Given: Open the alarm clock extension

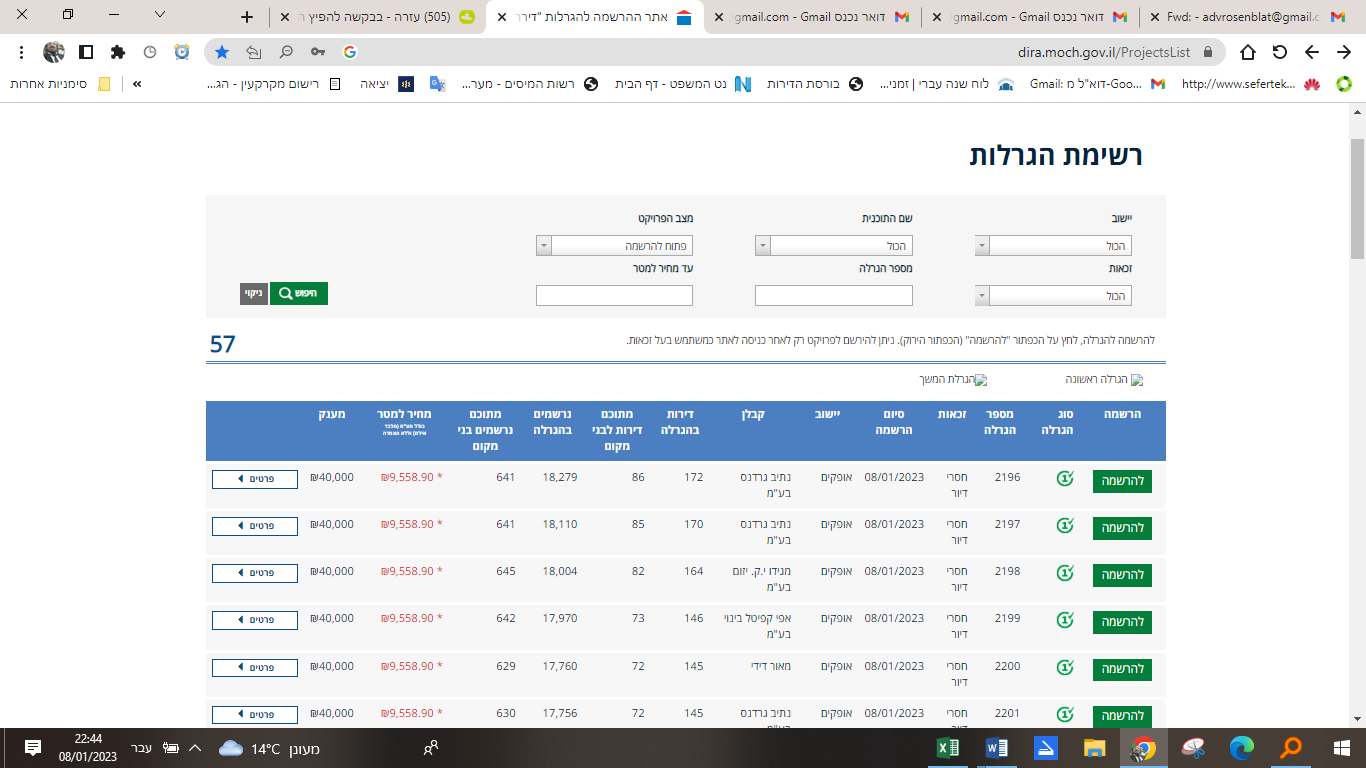Looking at the screenshot, I should tap(182, 52).
